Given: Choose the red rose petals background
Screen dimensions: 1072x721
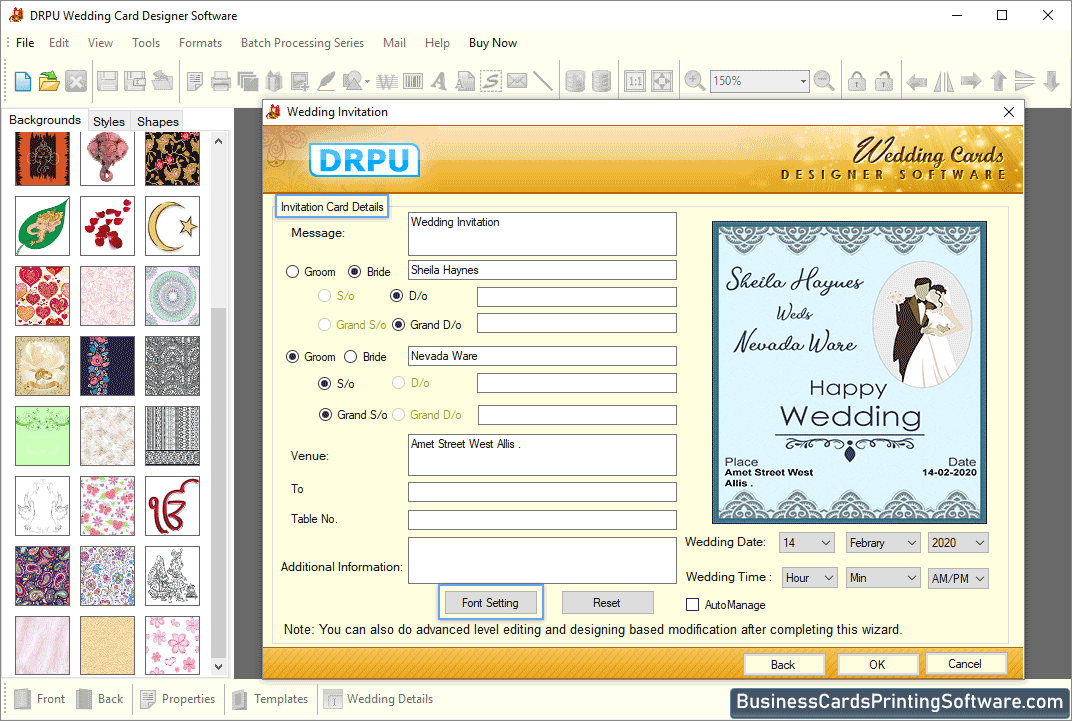Looking at the screenshot, I should tap(107, 226).
